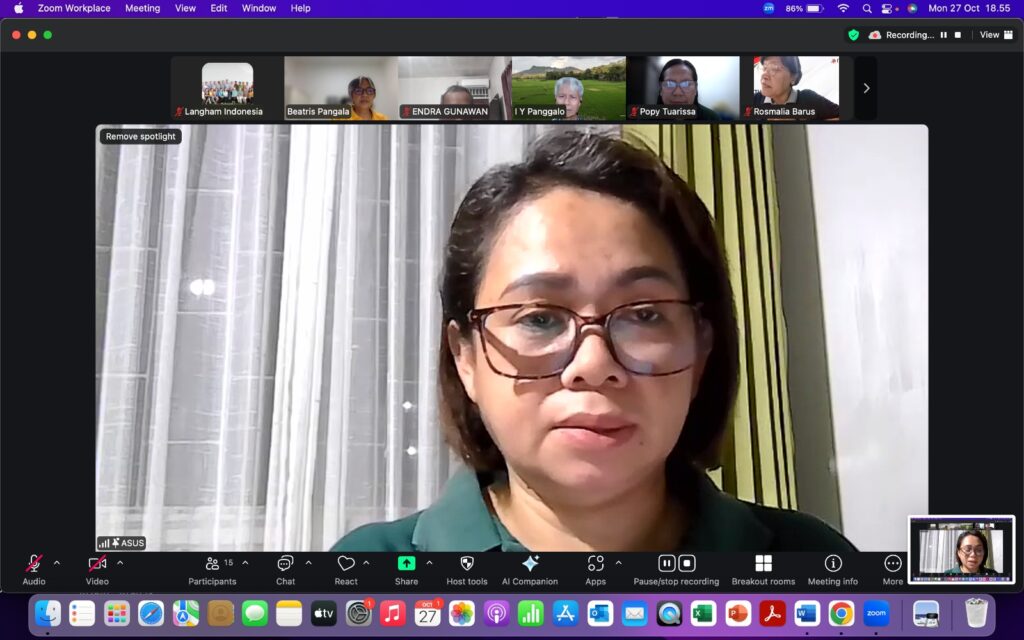Launch the AI Companion
The width and height of the screenshot is (1024, 640).
[x=530, y=565]
